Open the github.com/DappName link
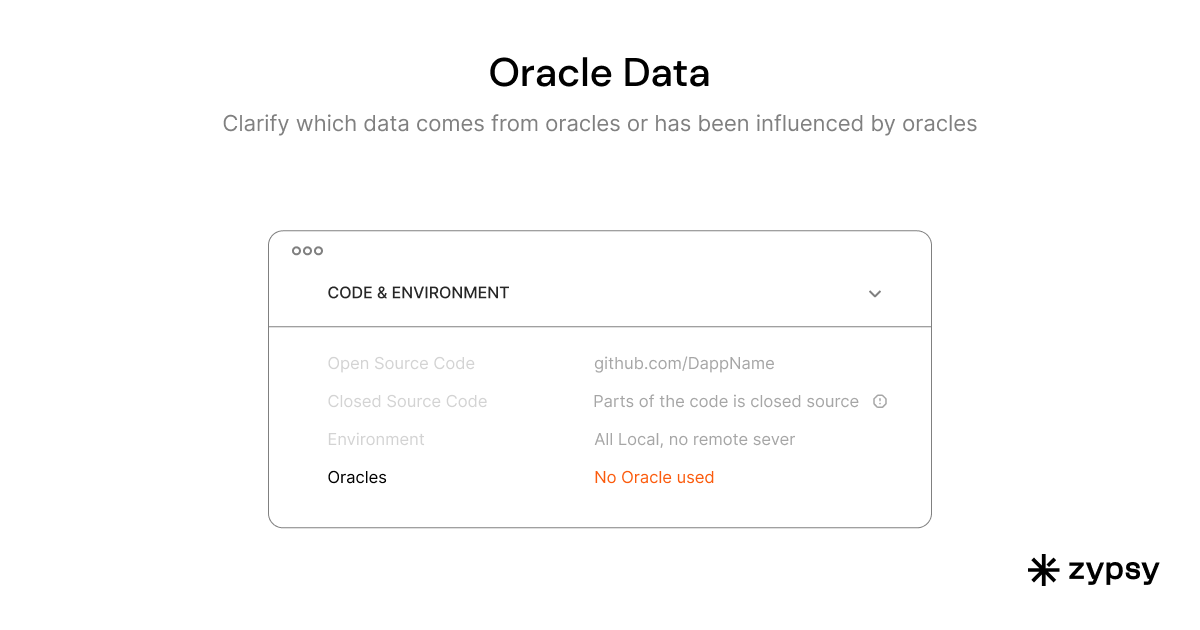 (684, 363)
